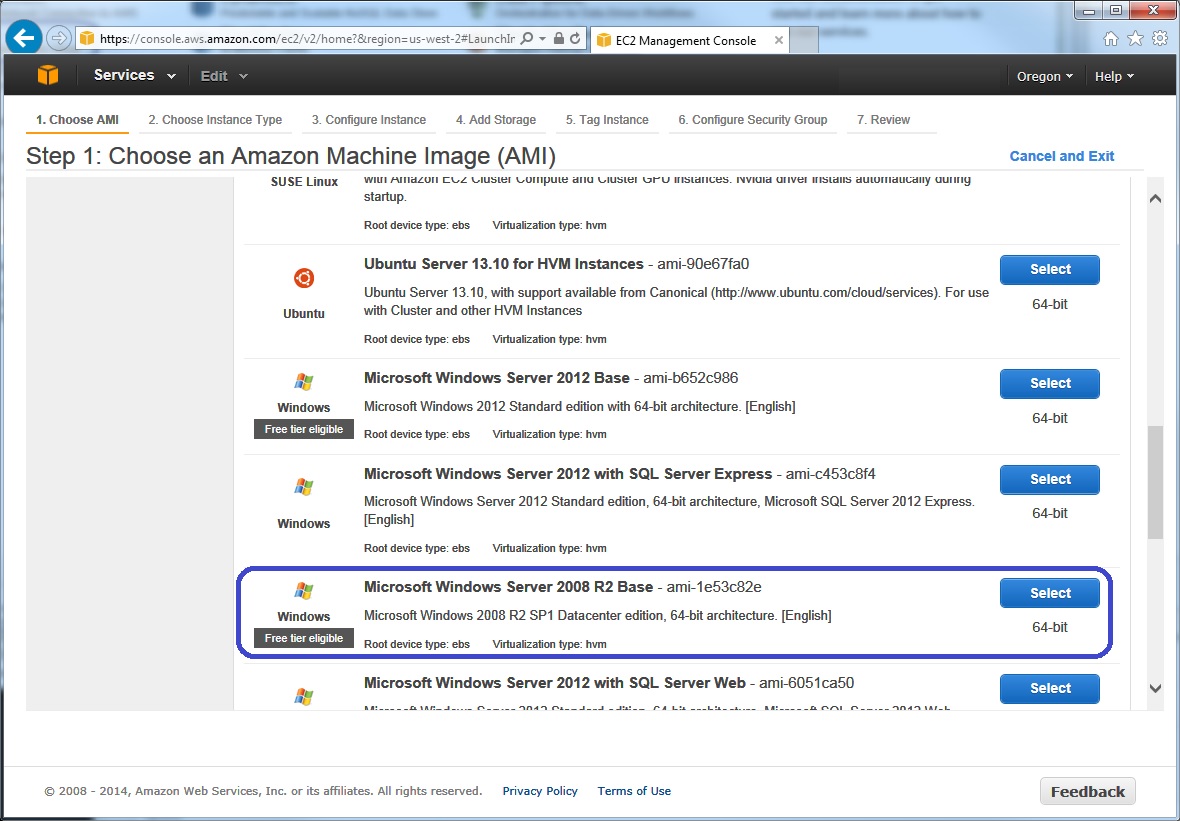Select Microsoft Windows Server 2008 R2 Base

tap(1050, 593)
